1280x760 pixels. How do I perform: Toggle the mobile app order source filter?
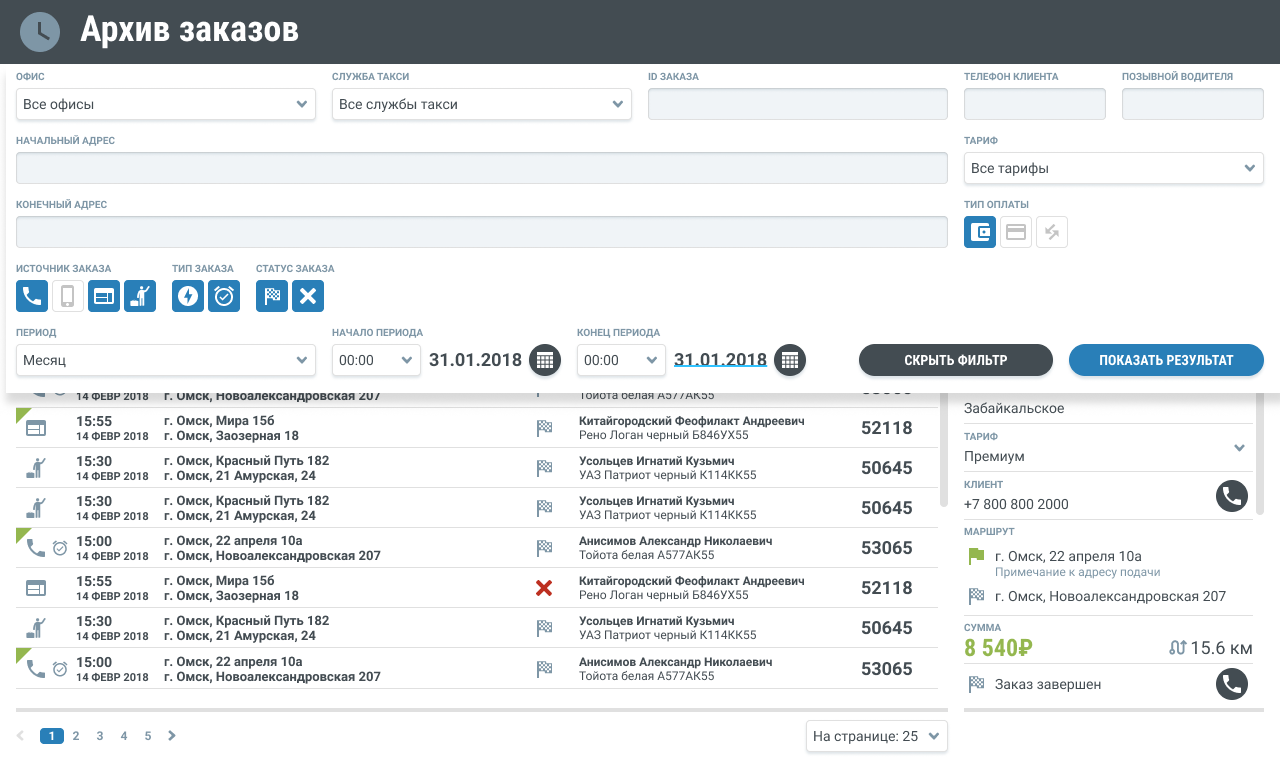point(68,296)
